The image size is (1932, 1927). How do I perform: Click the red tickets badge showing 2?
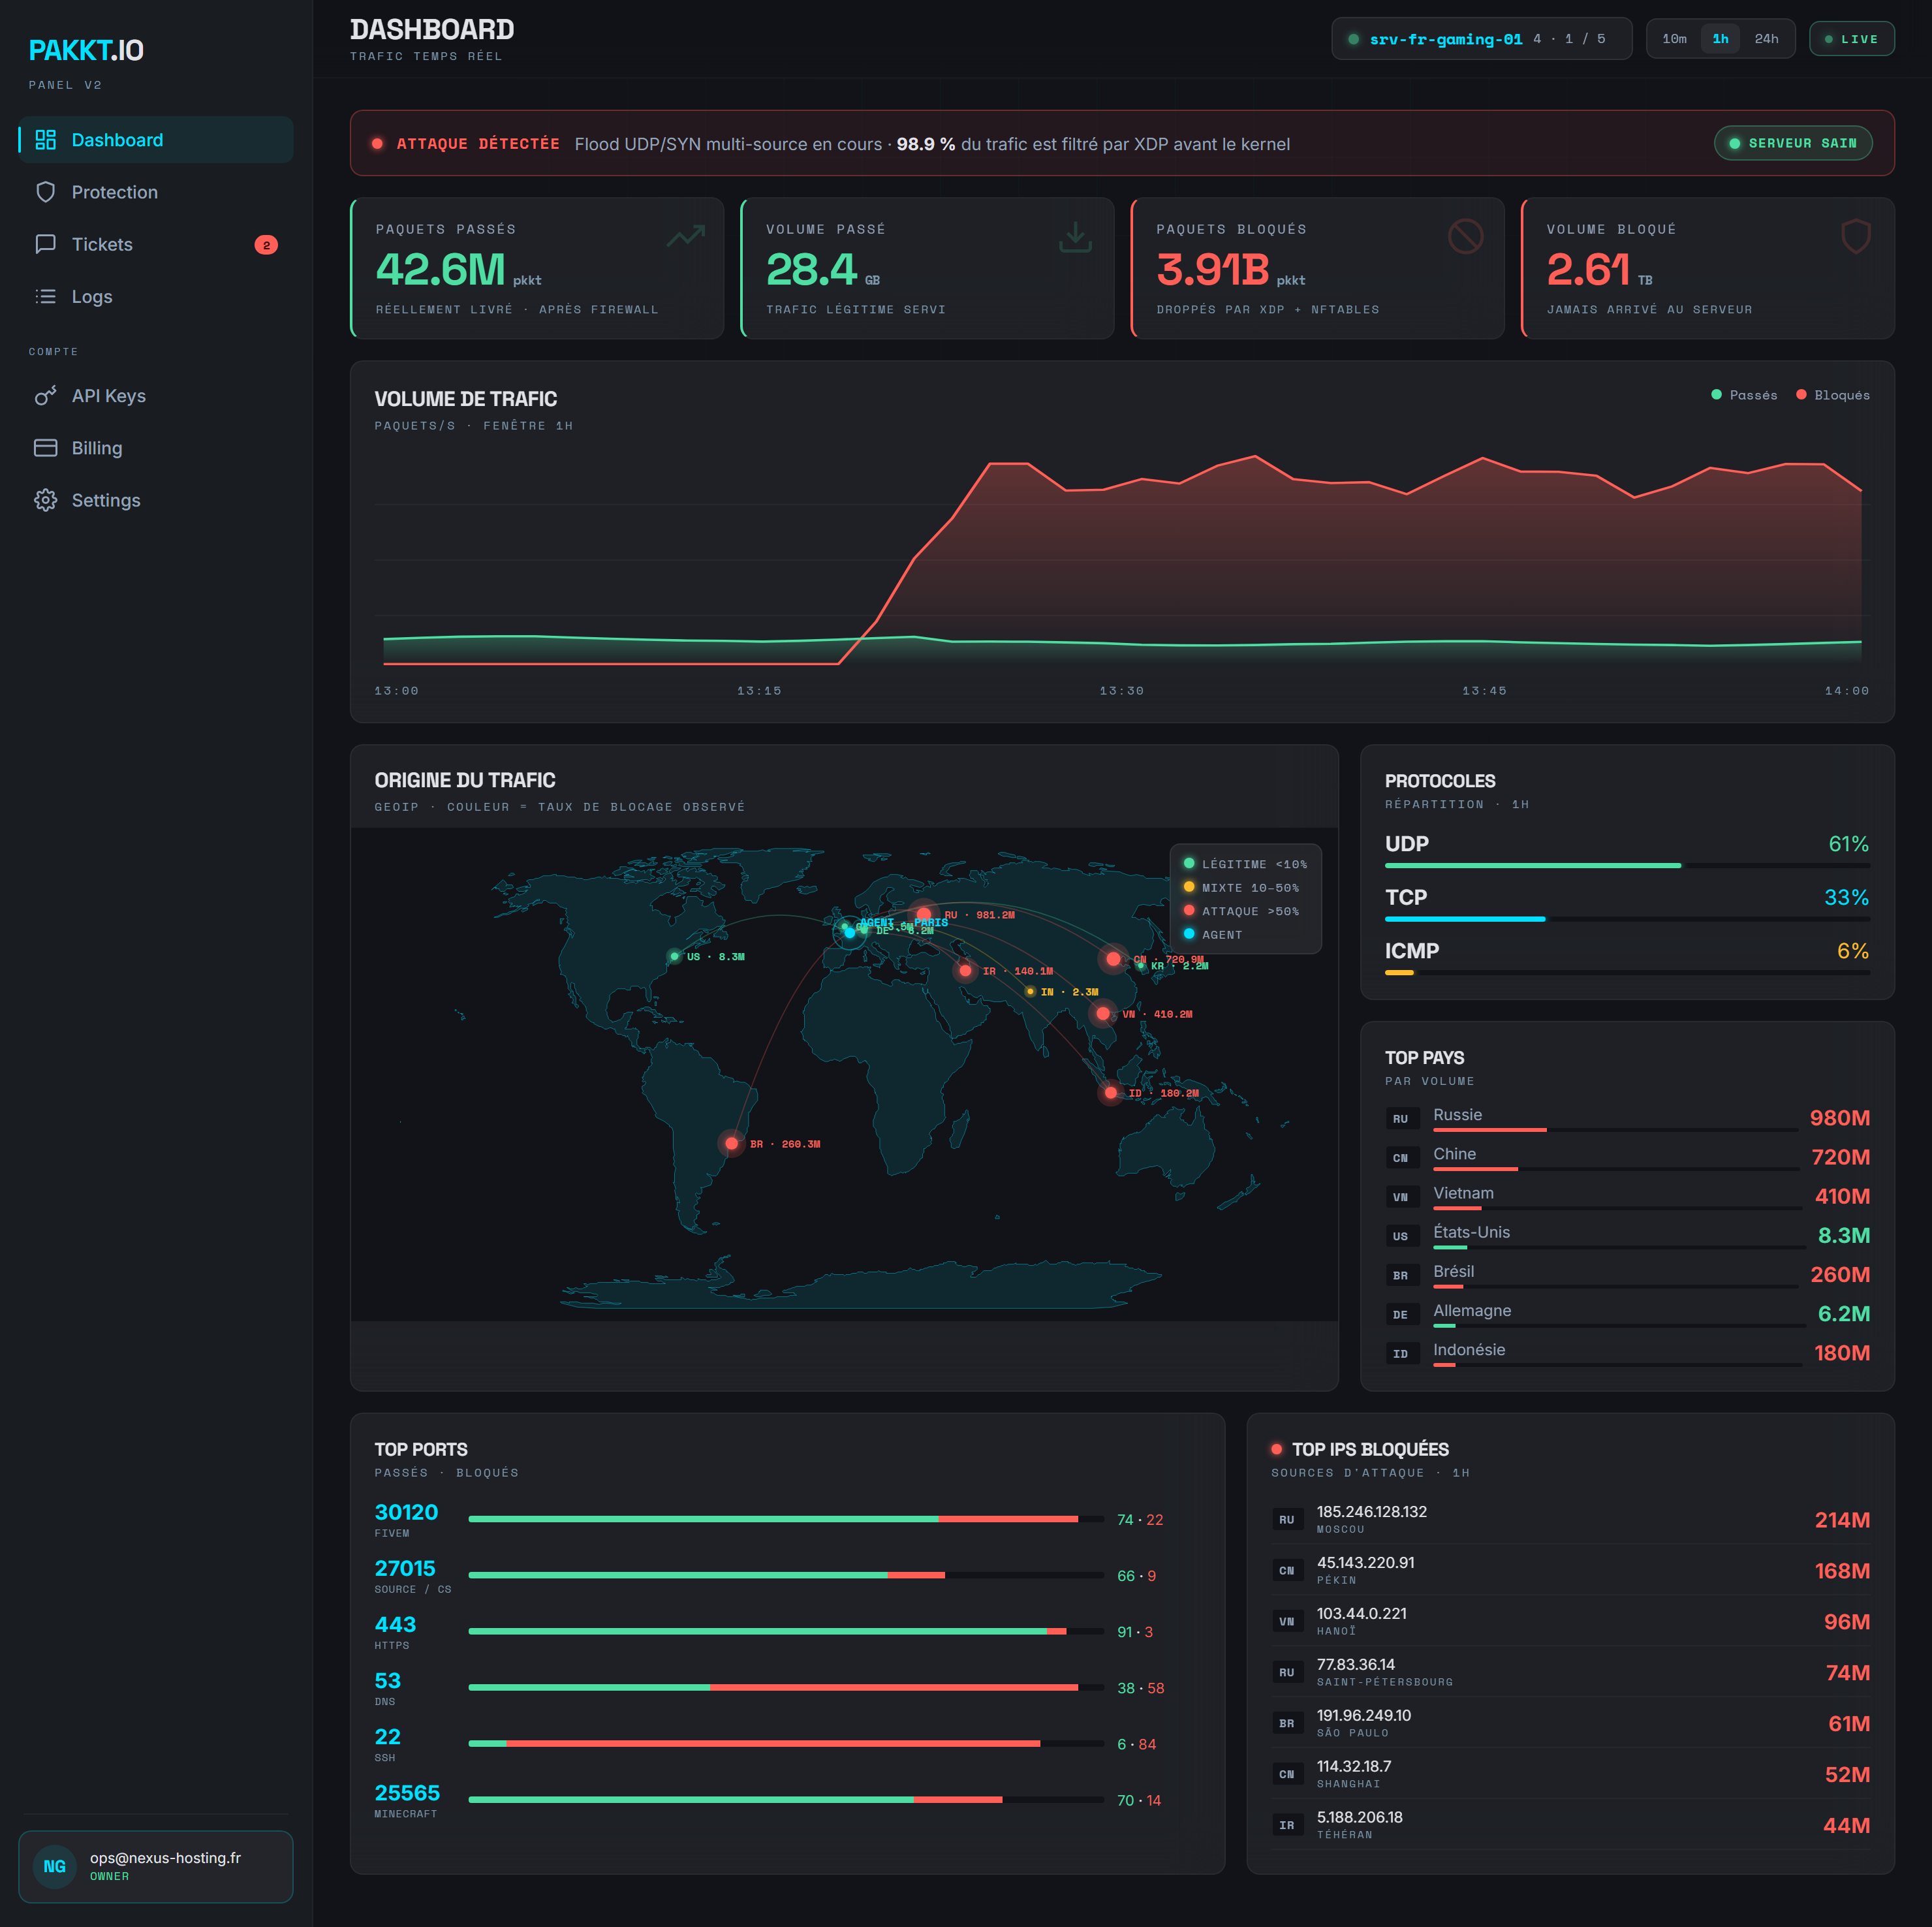click(266, 245)
